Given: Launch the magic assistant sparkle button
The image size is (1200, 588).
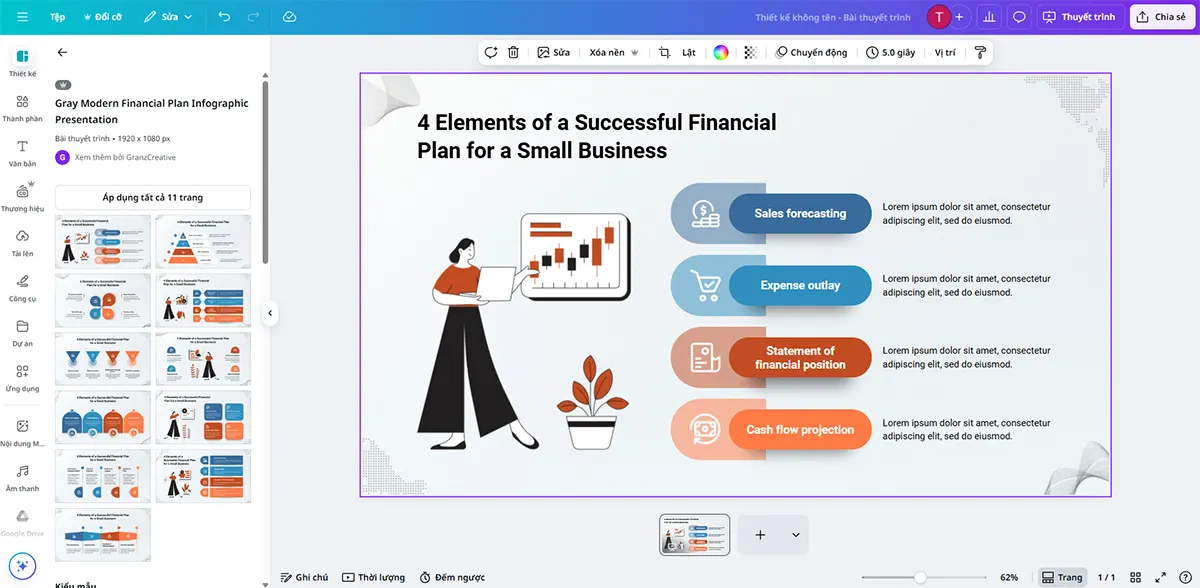Looking at the screenshot, I should coord(22,565).
